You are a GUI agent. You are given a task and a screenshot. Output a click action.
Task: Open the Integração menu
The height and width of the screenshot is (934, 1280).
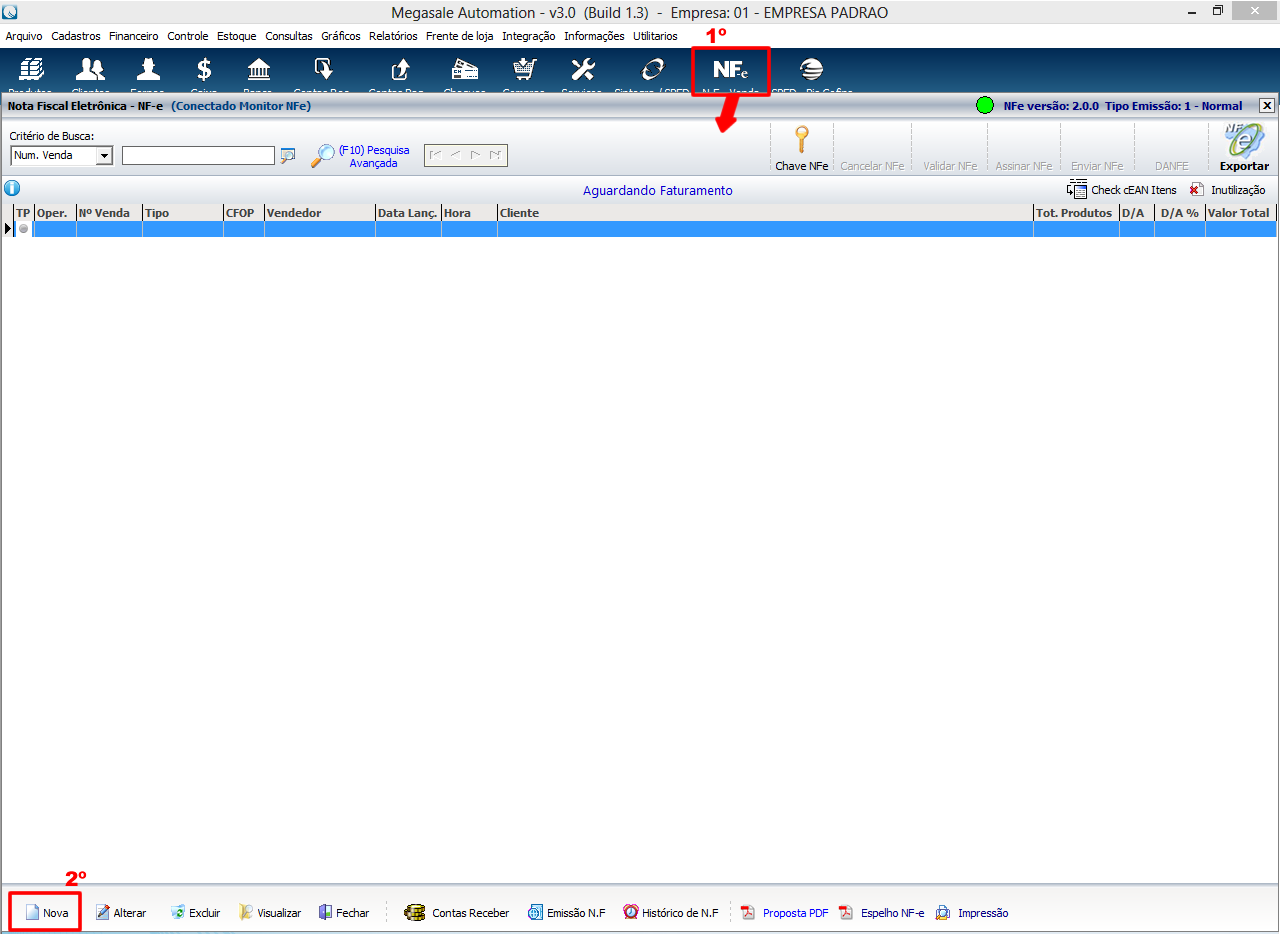[x=529, y=36]
